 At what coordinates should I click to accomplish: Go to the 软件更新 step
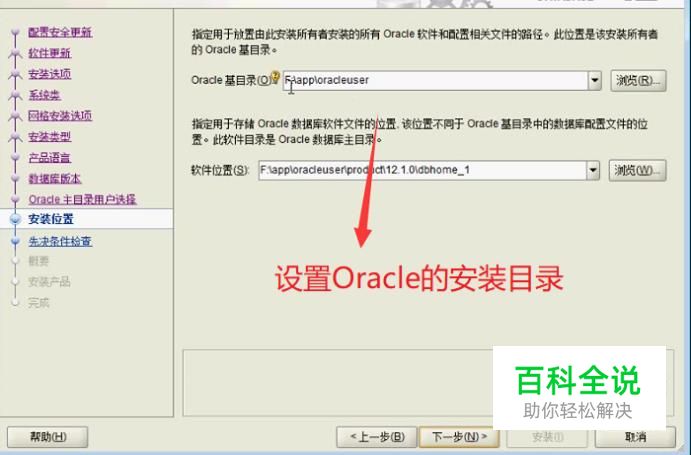point(49,53)
